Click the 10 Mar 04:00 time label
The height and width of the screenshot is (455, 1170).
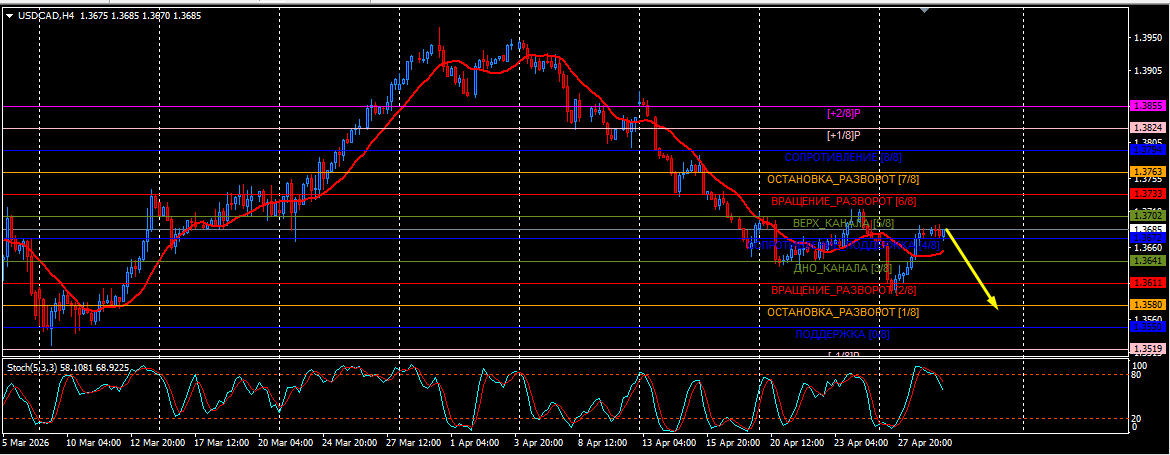[93, 442]
